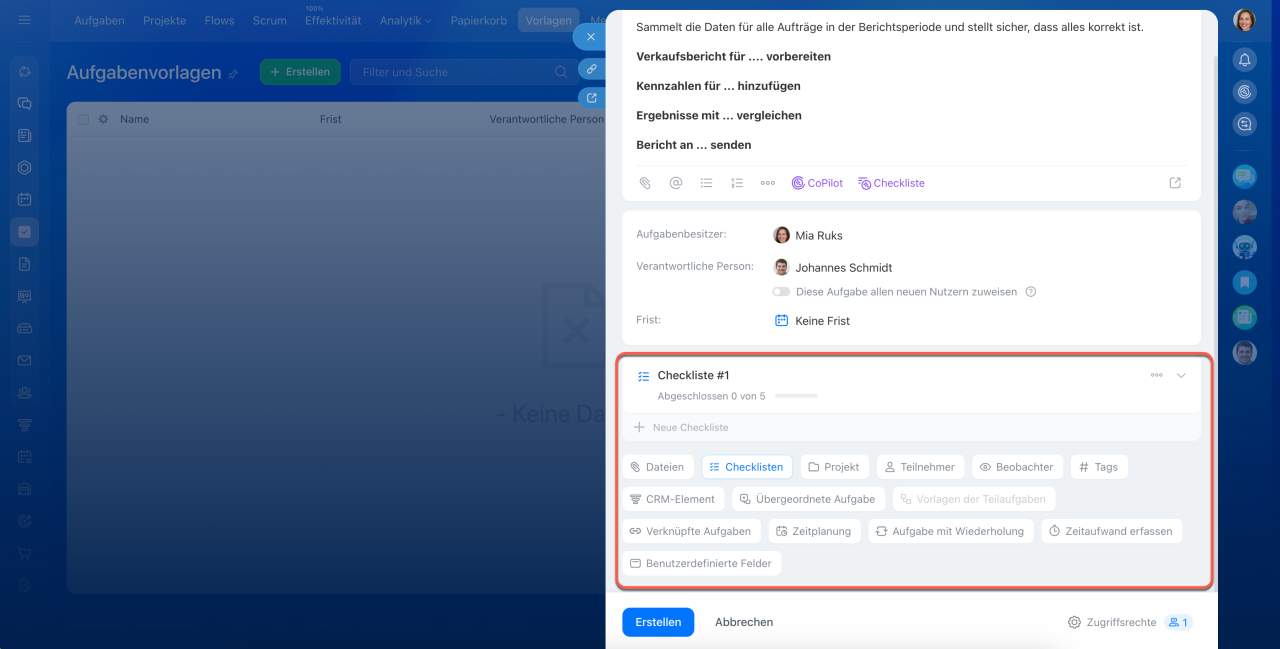This screenshot has width=1280, height=649.
Task: Expand the Analytik dropdown menu
Action: (x=406, y=20)
